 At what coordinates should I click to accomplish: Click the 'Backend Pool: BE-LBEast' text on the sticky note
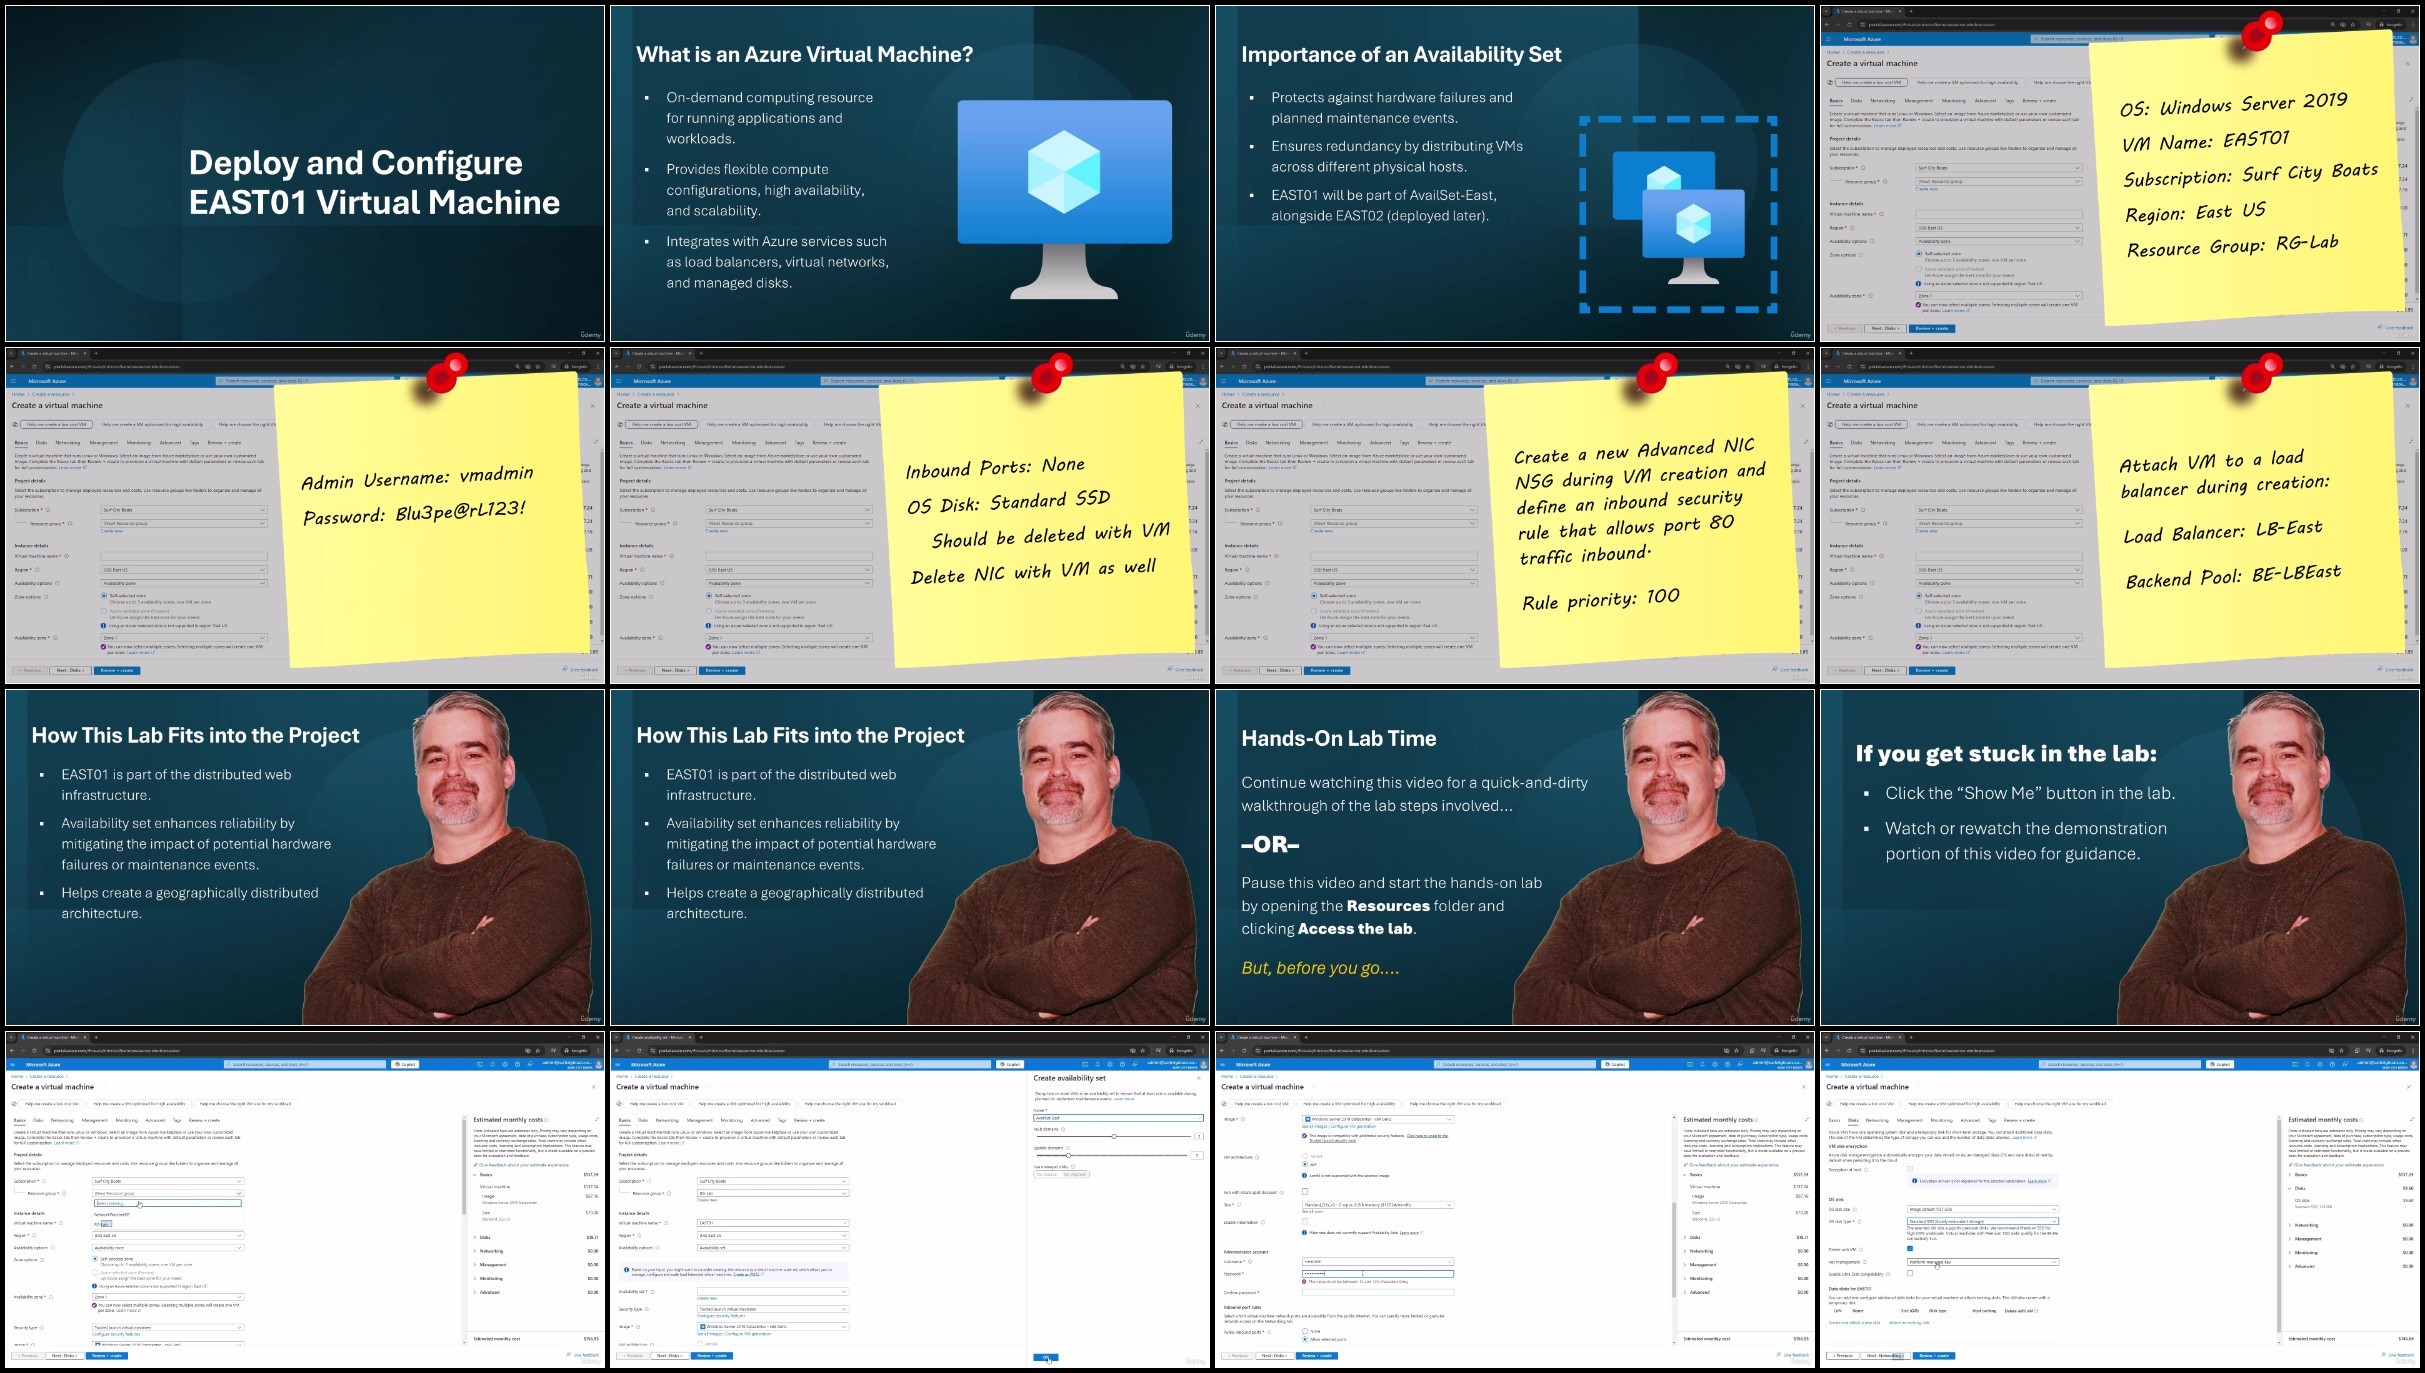click(x=2233, y=576)
